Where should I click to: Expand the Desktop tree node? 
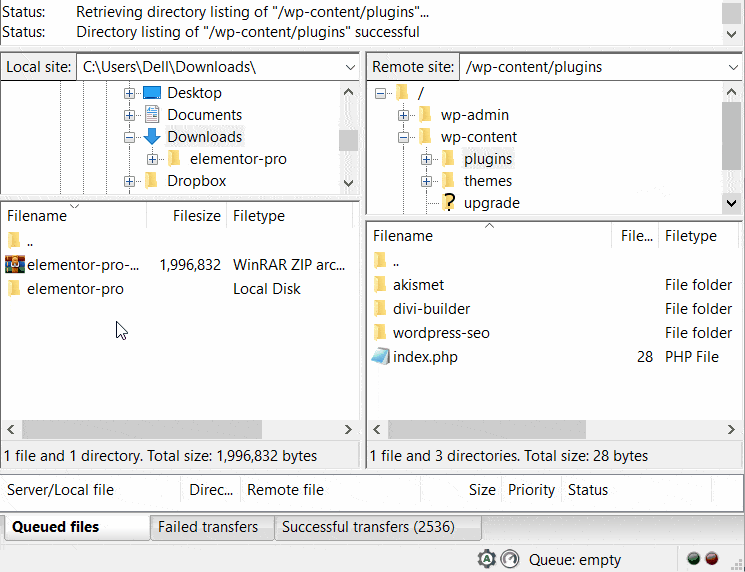(x=129, y=93)
